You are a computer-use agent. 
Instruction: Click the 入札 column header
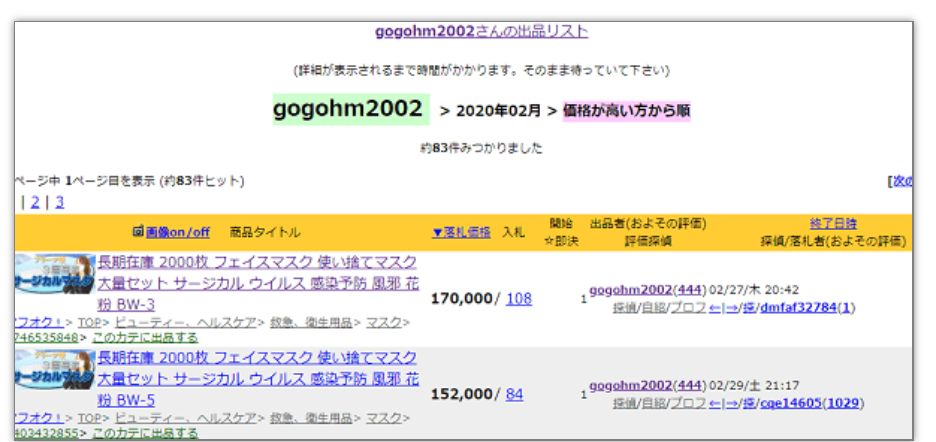coord(513,232)
